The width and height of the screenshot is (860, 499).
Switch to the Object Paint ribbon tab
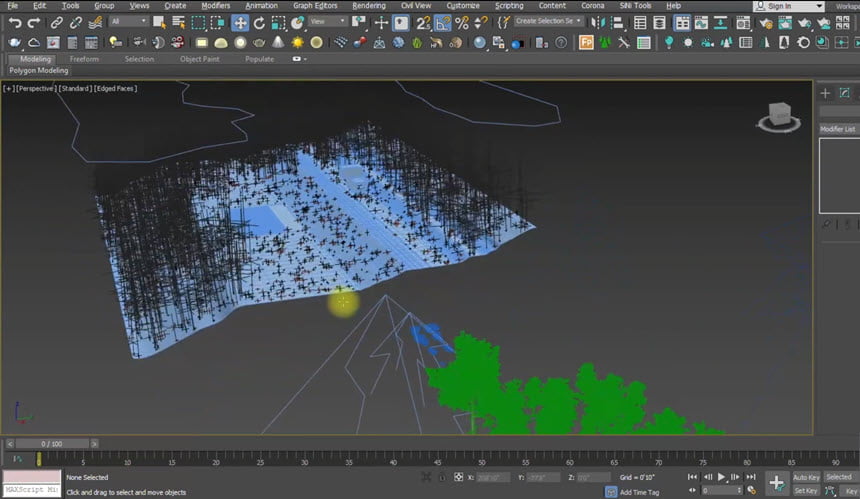tap(200, 59)
